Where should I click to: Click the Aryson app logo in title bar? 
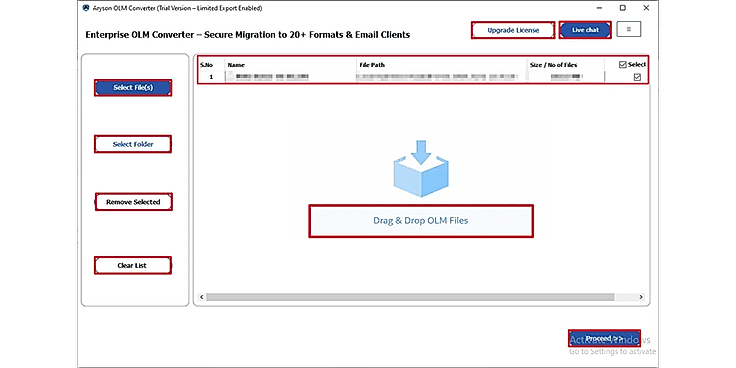coord(85,8)
